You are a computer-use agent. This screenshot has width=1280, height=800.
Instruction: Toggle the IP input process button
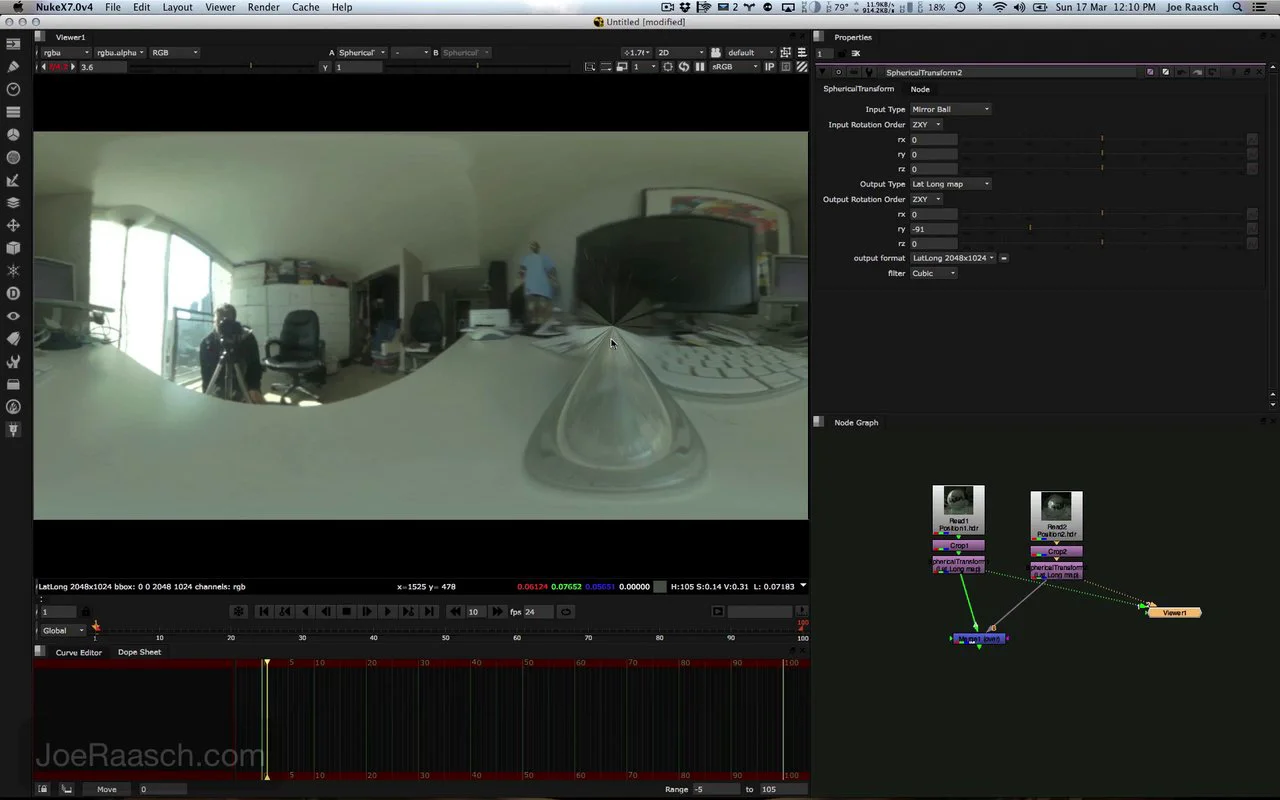[x=769, y=67]
